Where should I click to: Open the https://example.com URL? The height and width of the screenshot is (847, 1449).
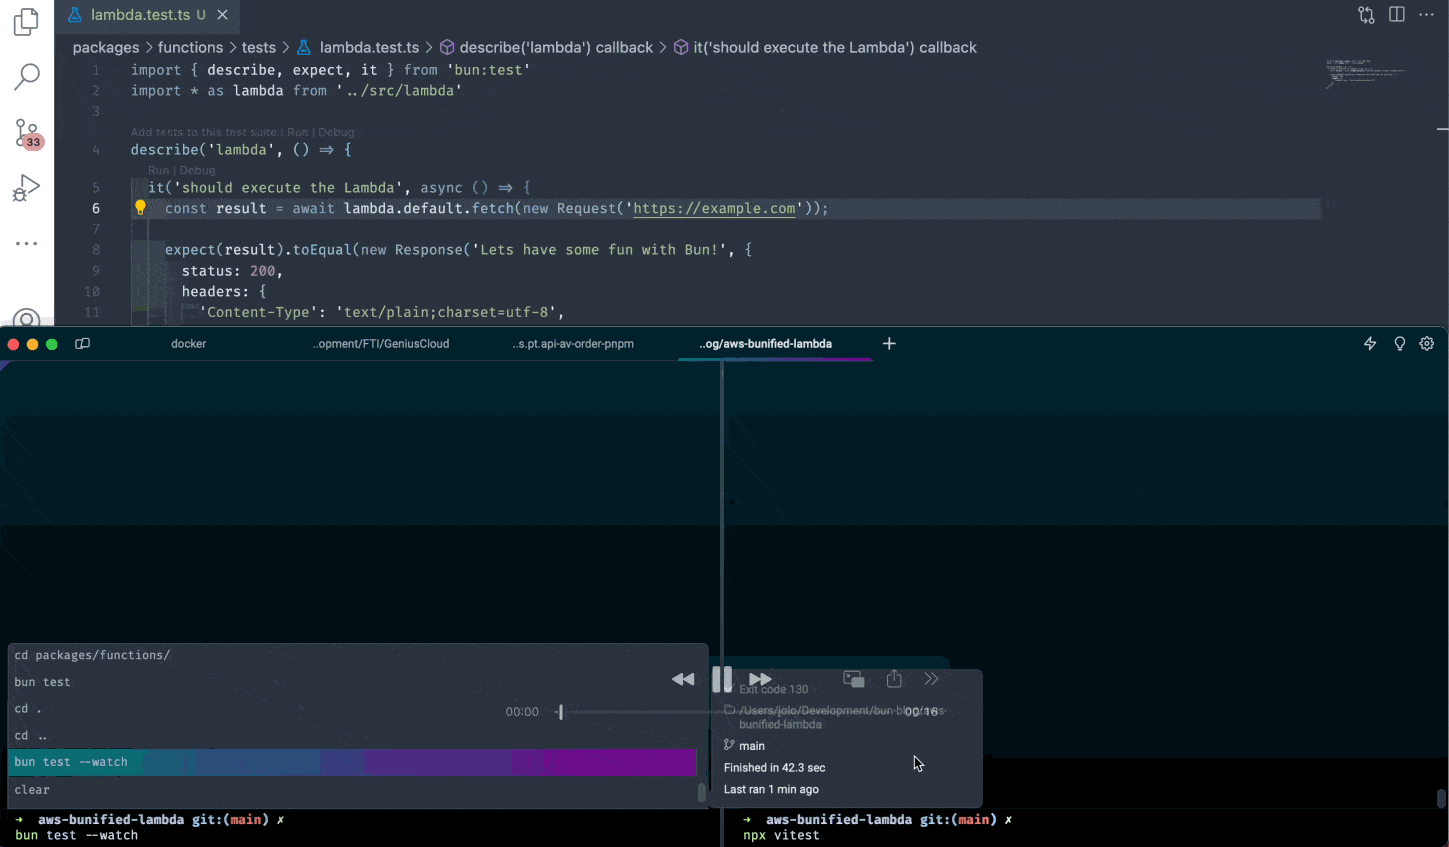pos(713,208)
